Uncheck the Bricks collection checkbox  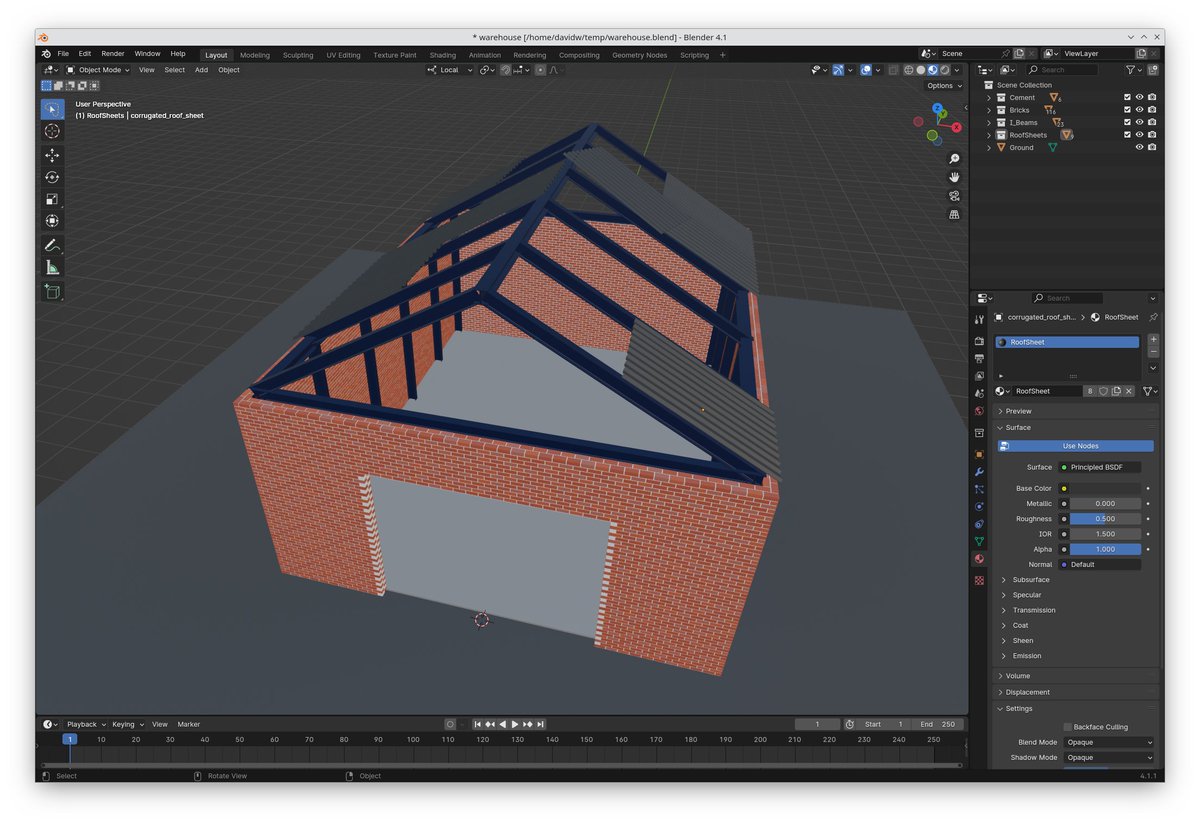[x=1127, y=110]
